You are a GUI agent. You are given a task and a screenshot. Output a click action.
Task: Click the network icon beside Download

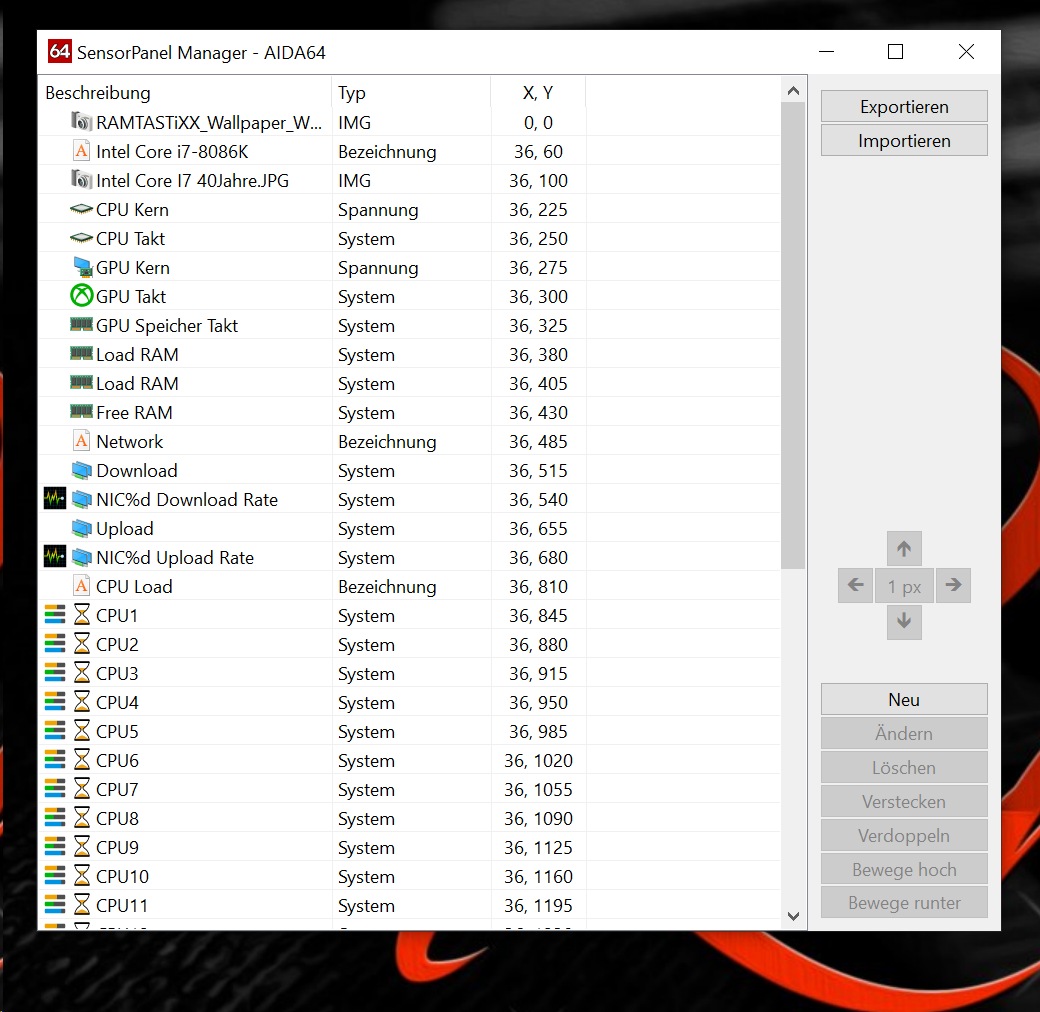pyautogui.click(x=82, y=470)
